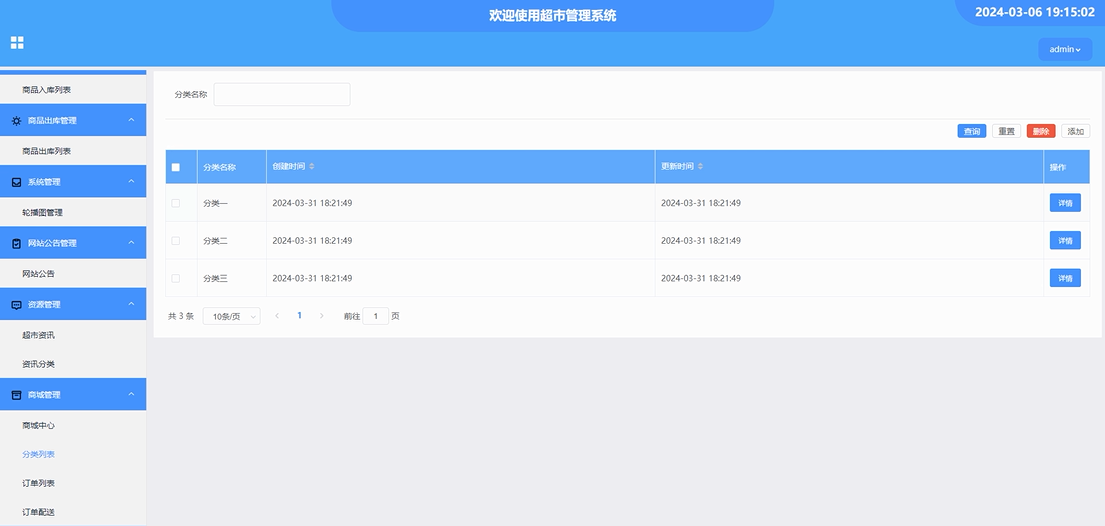This screenshot has width=1105, height=526.
Task: Click the grid menu icon in header
Action: click(17, 42)
